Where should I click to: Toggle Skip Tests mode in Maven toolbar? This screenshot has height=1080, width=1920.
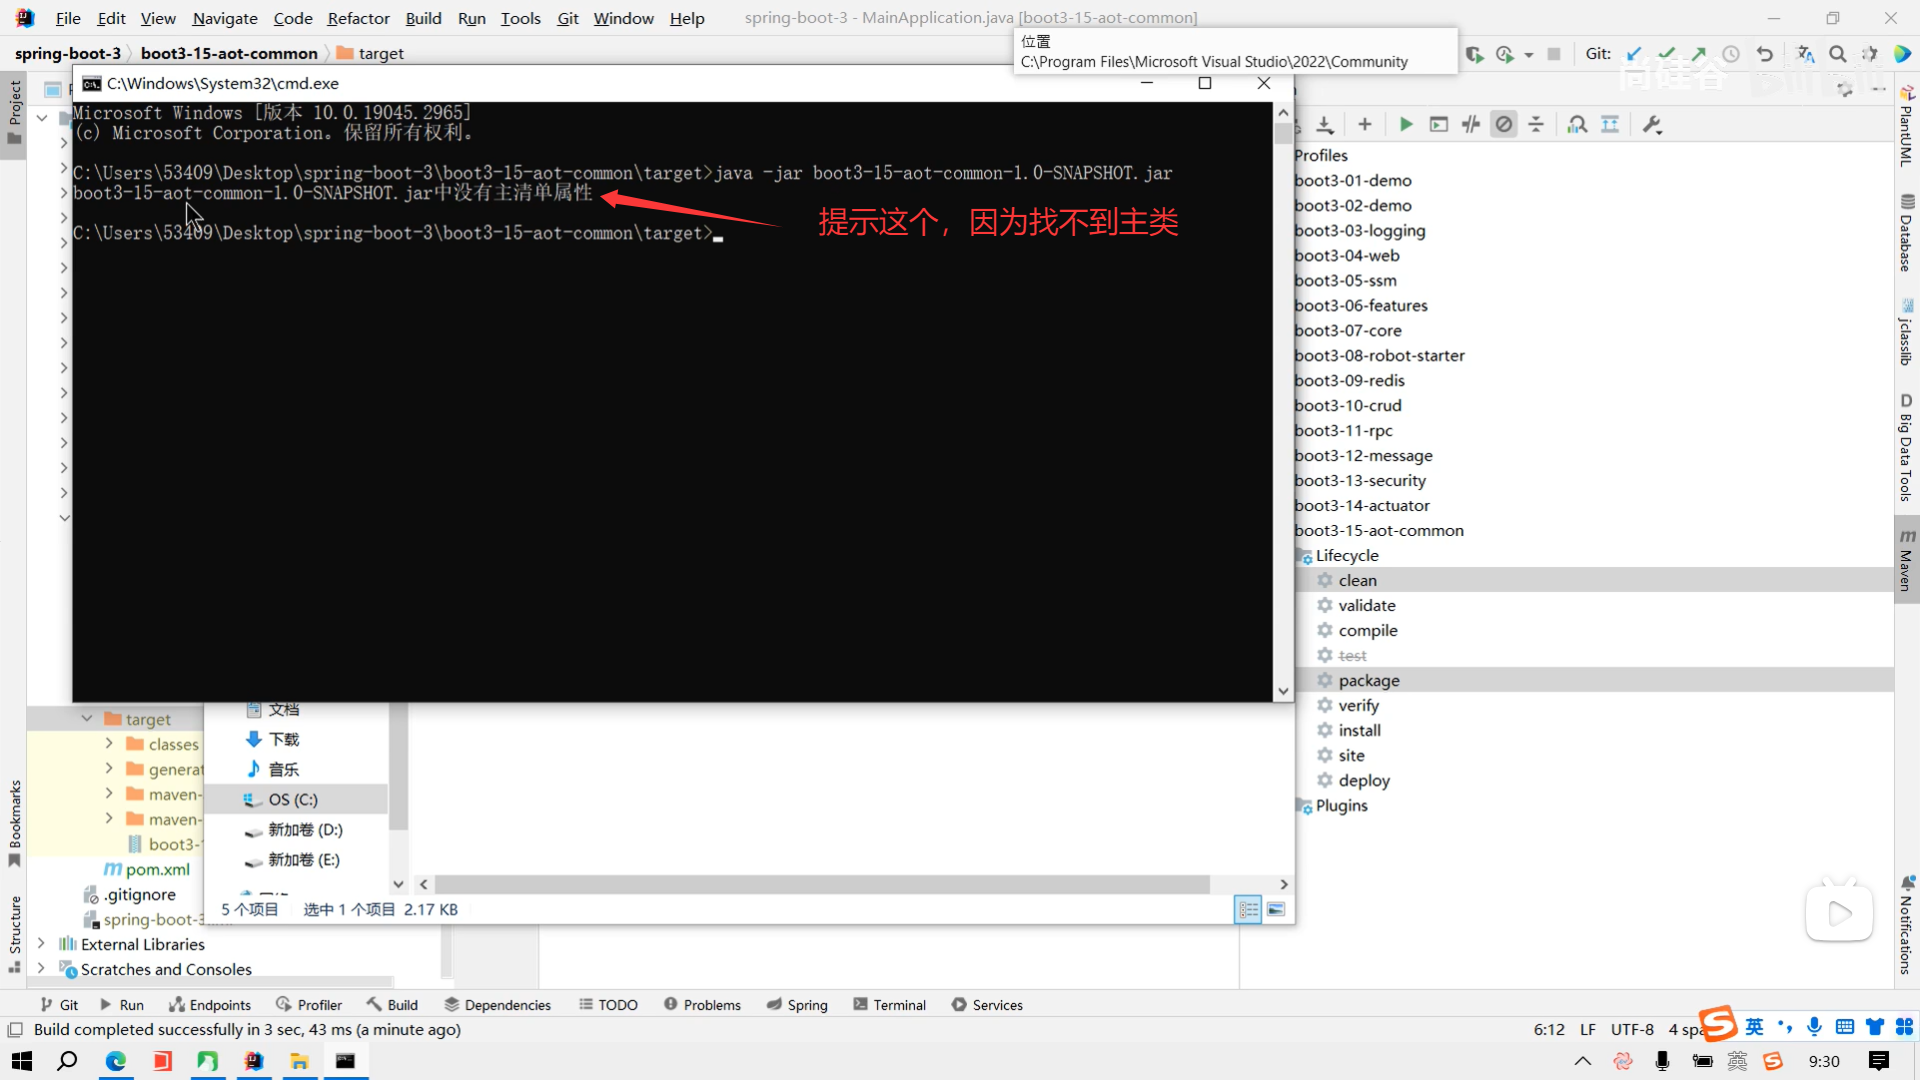(1503, 125)
